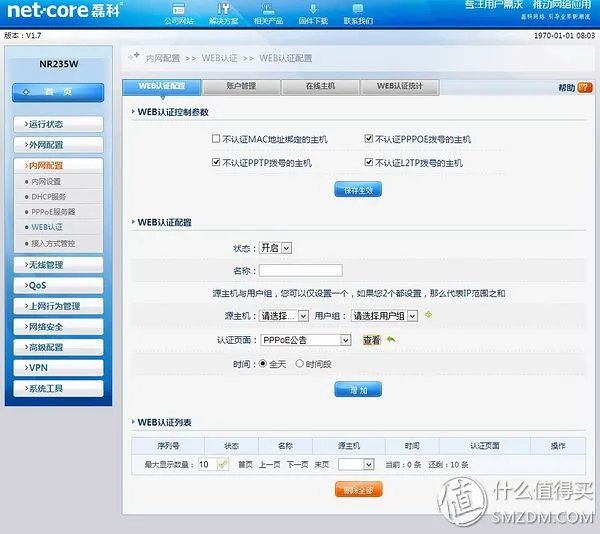Click the 认证页面 column header
This screenshot has height=534, width=600.
484,446
